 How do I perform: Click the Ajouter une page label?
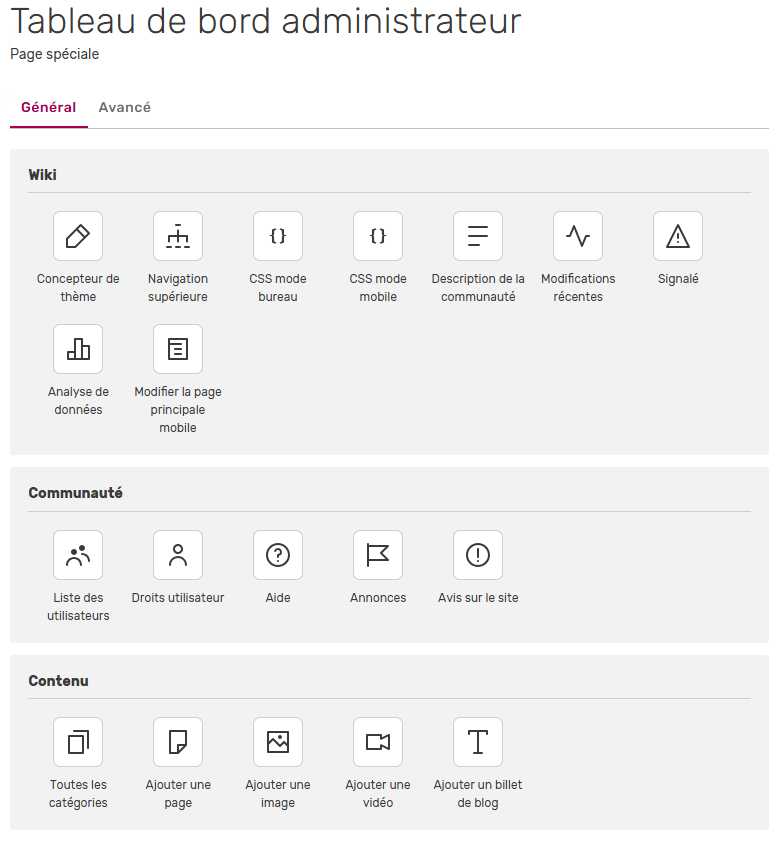[178, 794]
